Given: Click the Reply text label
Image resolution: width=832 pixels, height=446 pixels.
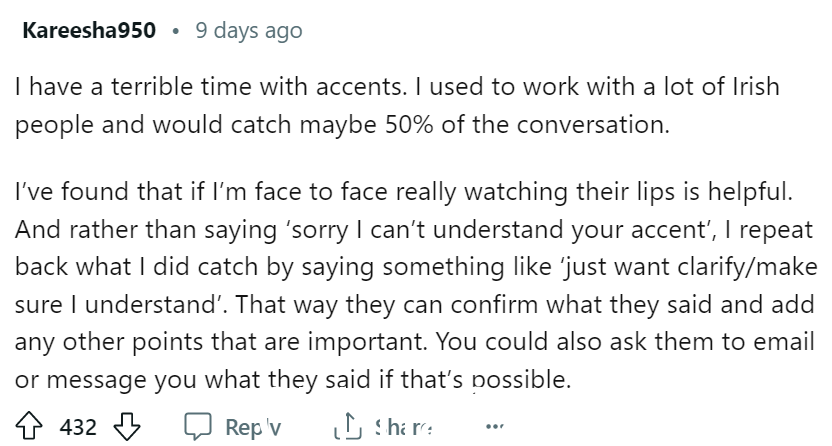Looking at the screenshot, I should click(x=253, y=427).
